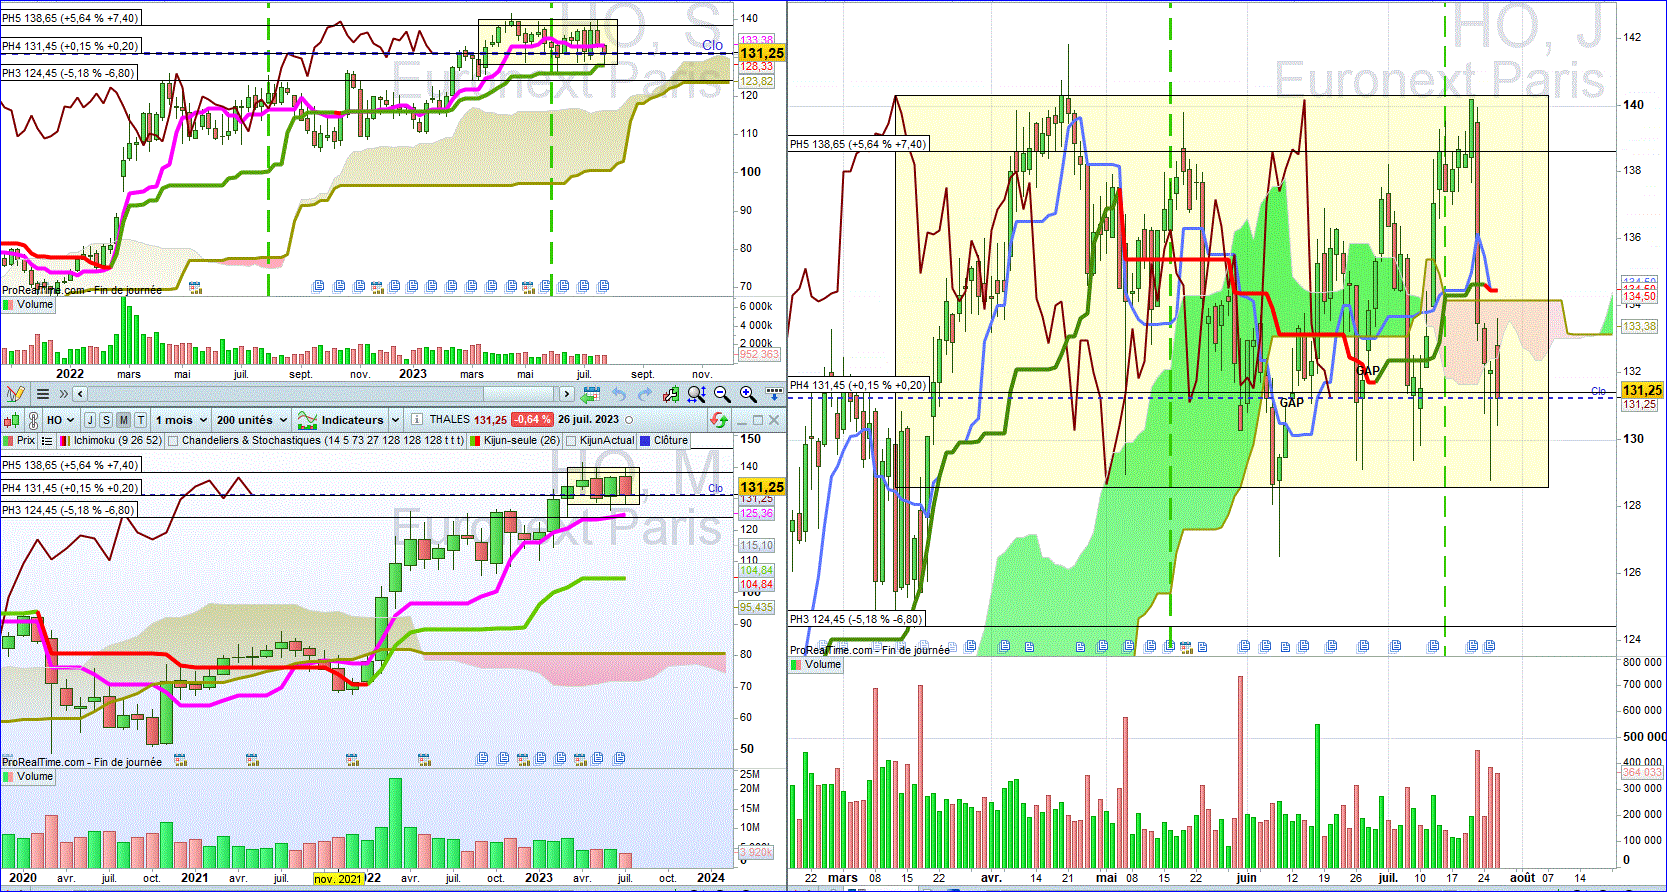Screen dimensions: 1667x892
Task: Click the horizontal scrollbar left arrow
Action: (81, 394)
